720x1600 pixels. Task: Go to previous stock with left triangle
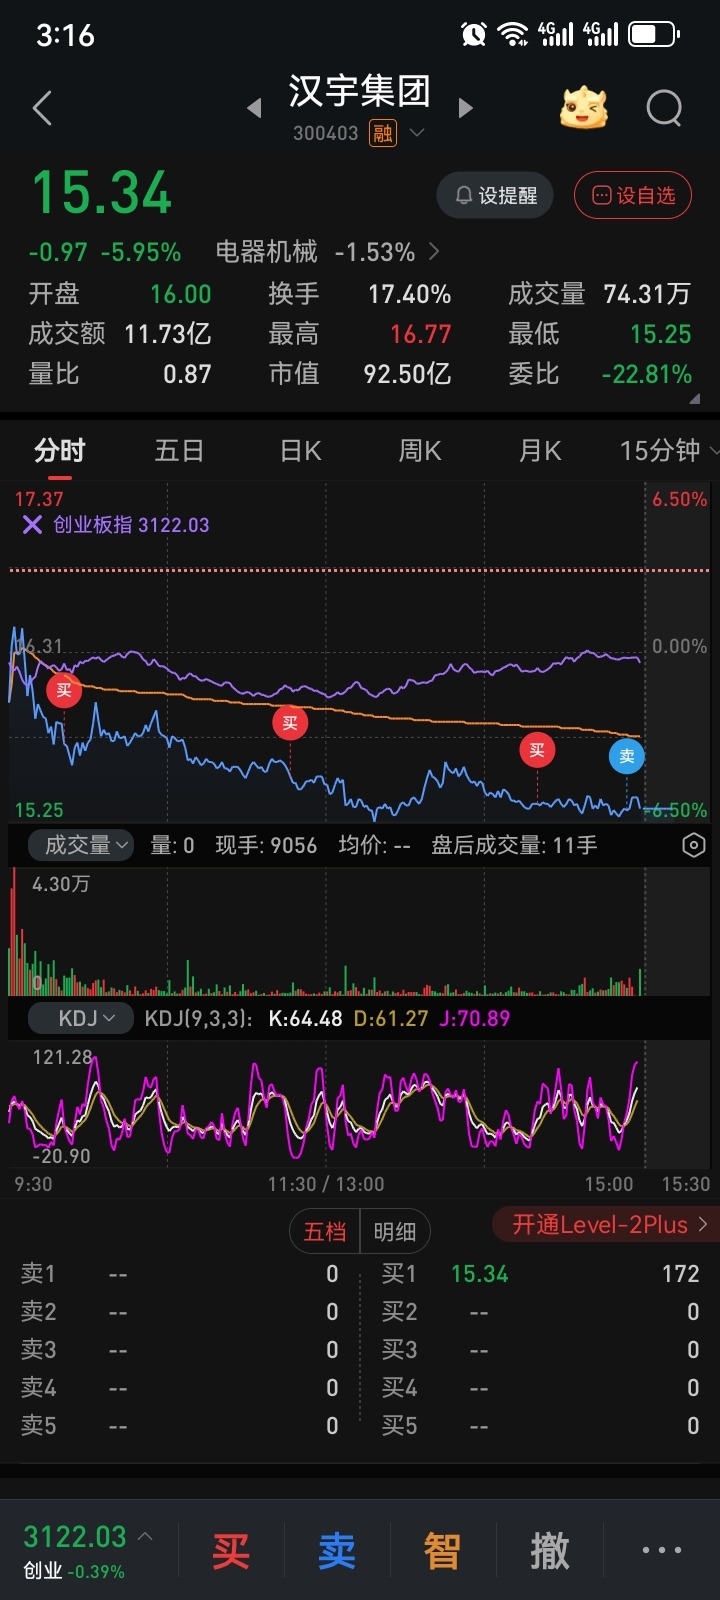pos(254,108)
